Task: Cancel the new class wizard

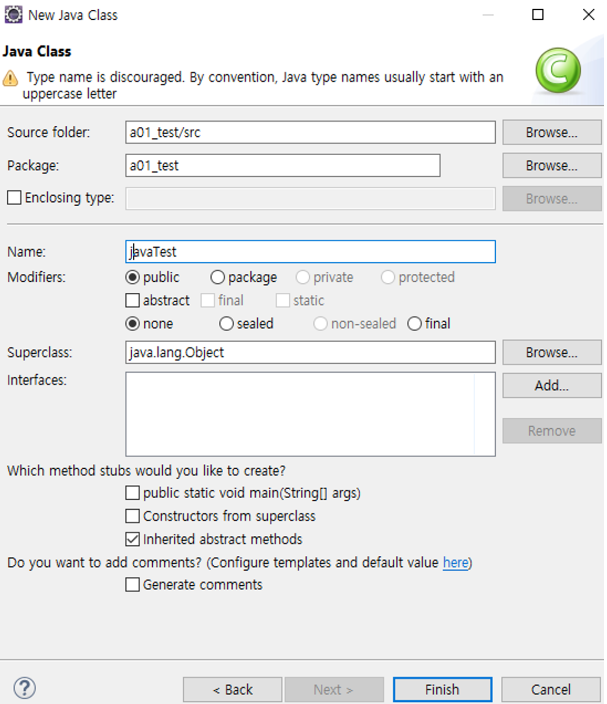Action: [x=551, y=690]
